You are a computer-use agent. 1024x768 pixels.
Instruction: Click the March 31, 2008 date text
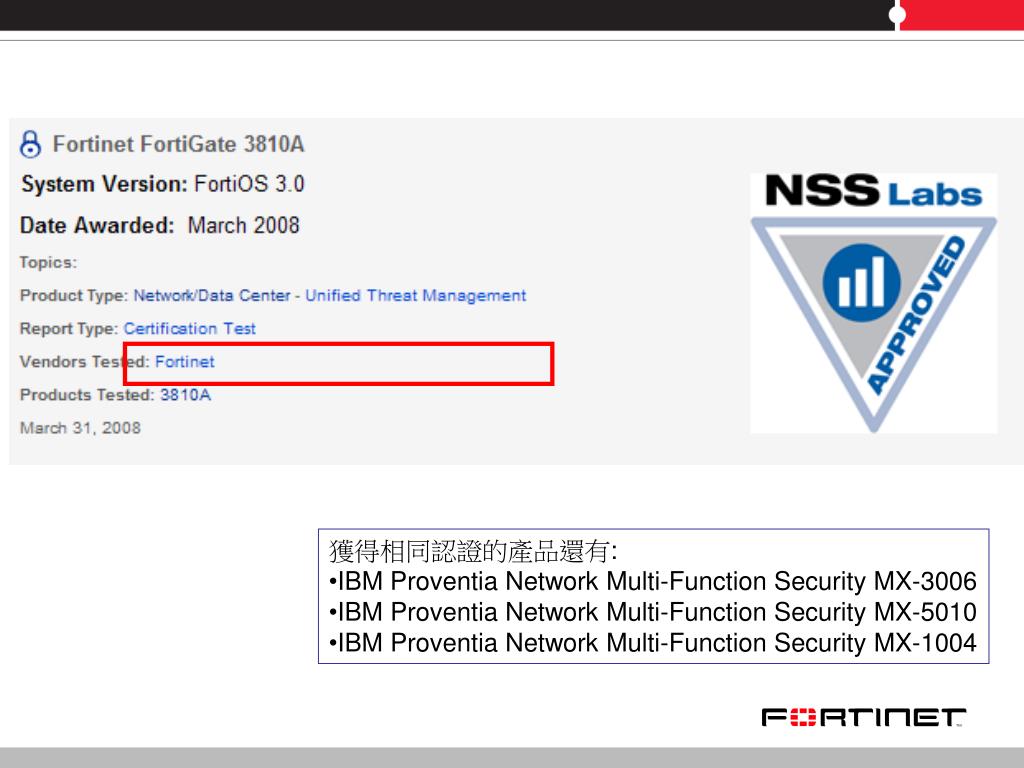[x=80, y=428]
